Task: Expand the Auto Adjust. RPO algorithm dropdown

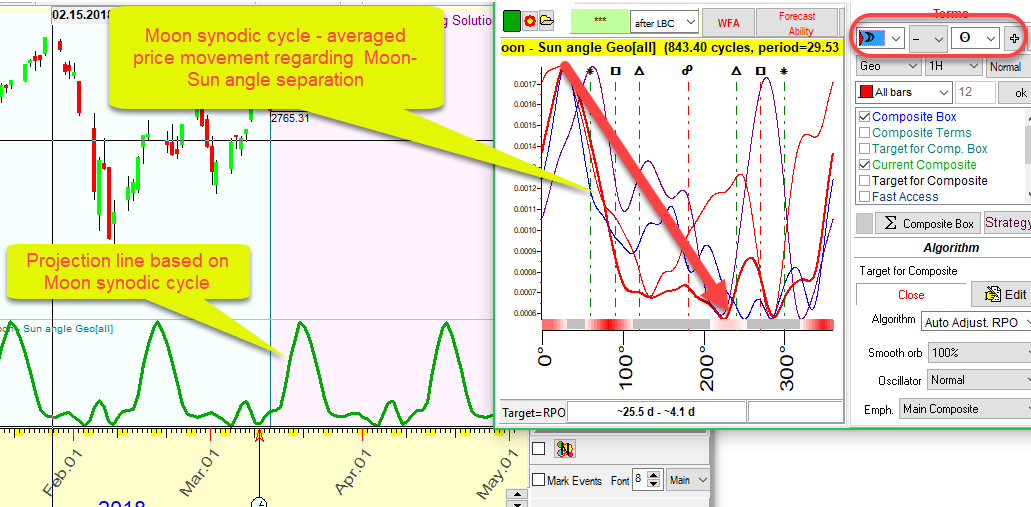Action: click(x=975, y=323)
